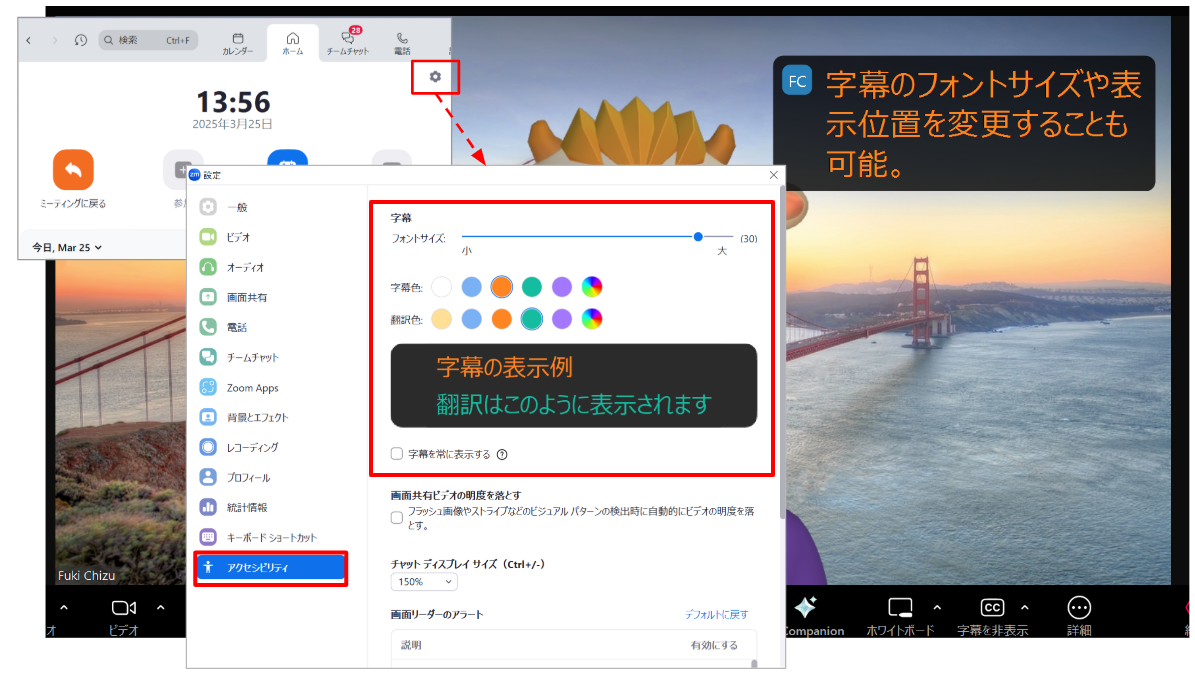Choose white caption color swatch
1195x676 pixels.
(441, 287)
